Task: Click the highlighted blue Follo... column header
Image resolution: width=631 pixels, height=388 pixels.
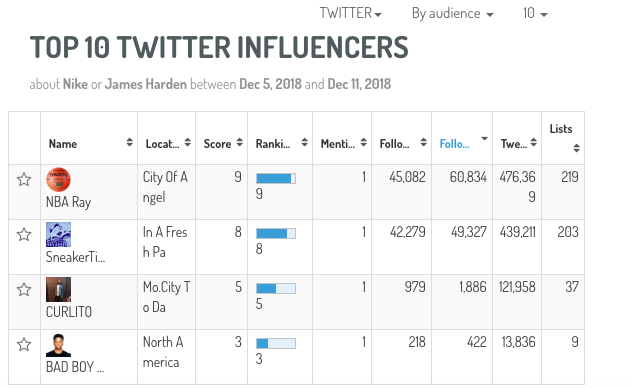Action: [454, 144]
